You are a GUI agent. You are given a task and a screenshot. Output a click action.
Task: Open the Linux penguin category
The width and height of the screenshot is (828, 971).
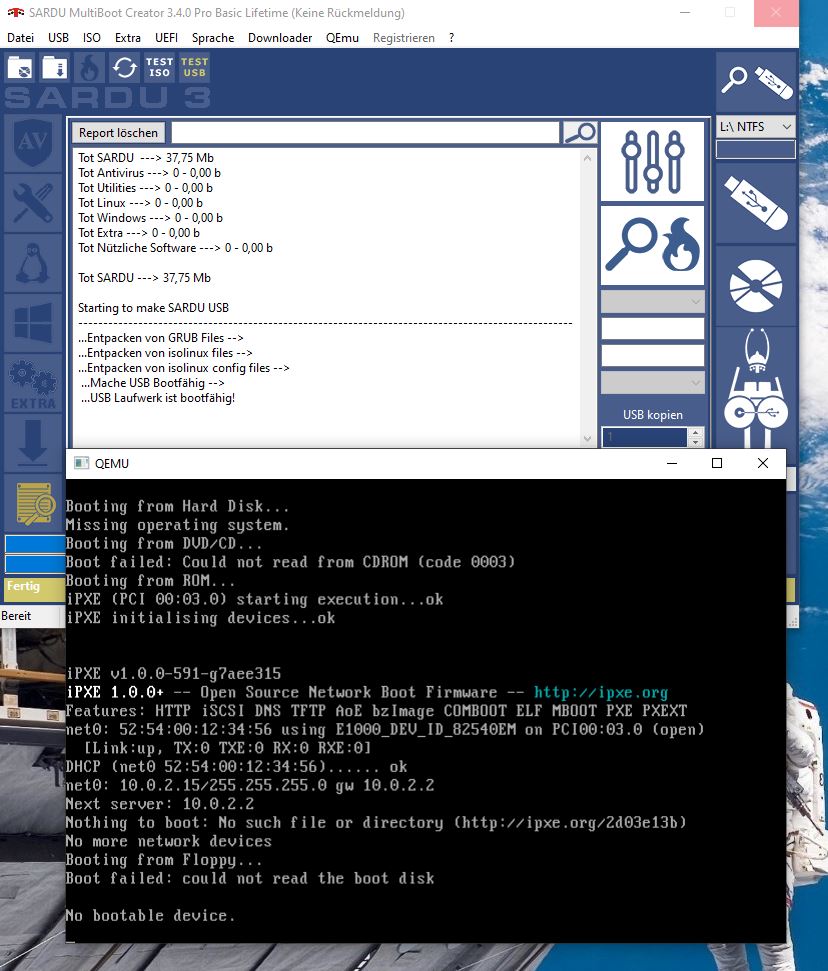(x=33, y=263)
